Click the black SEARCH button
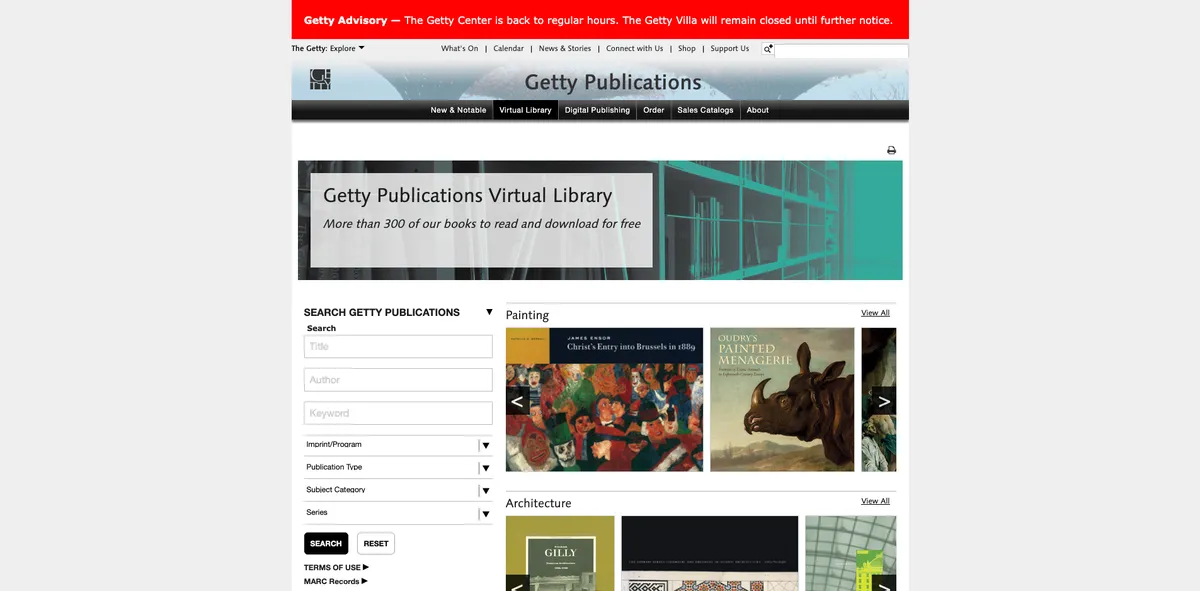The height and width of the screenshot is (591, 1200). click(x=326, y=543)
